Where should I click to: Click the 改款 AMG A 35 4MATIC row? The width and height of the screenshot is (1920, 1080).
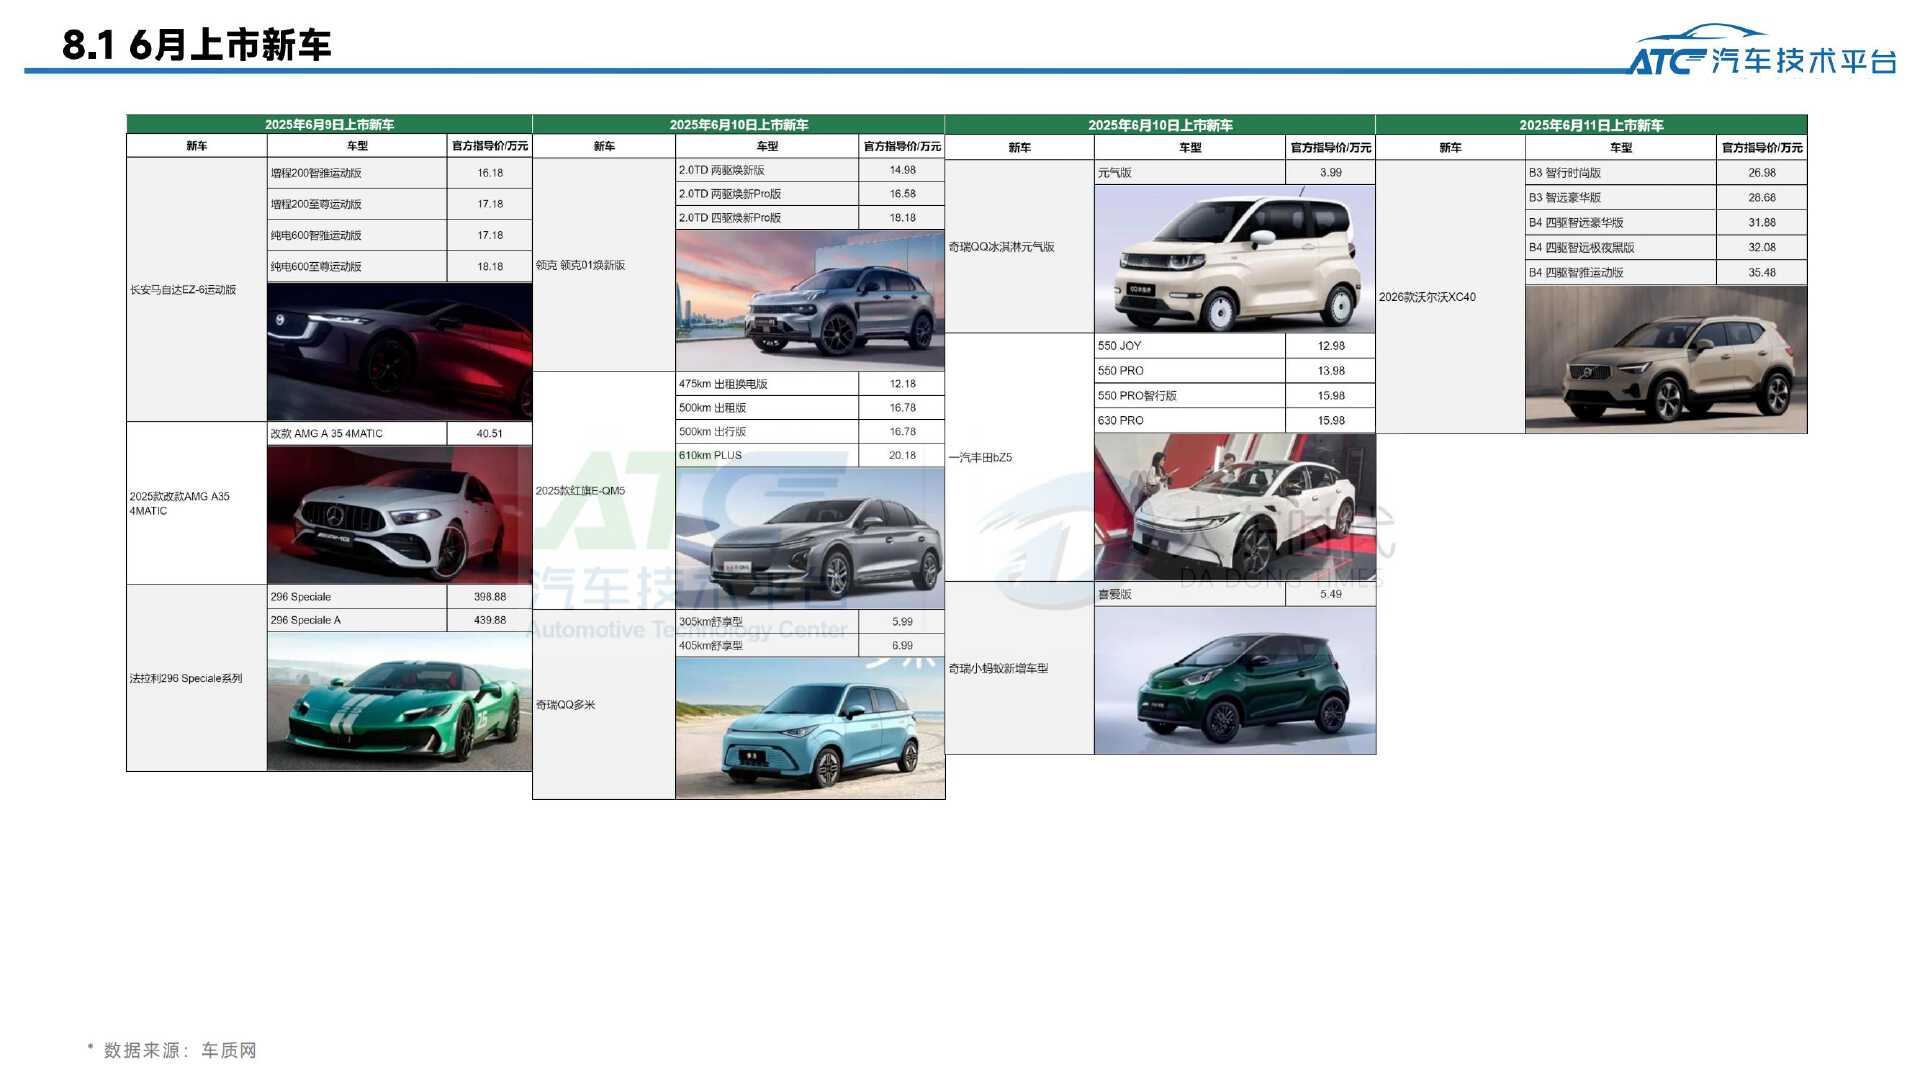[x=399, y=433]
